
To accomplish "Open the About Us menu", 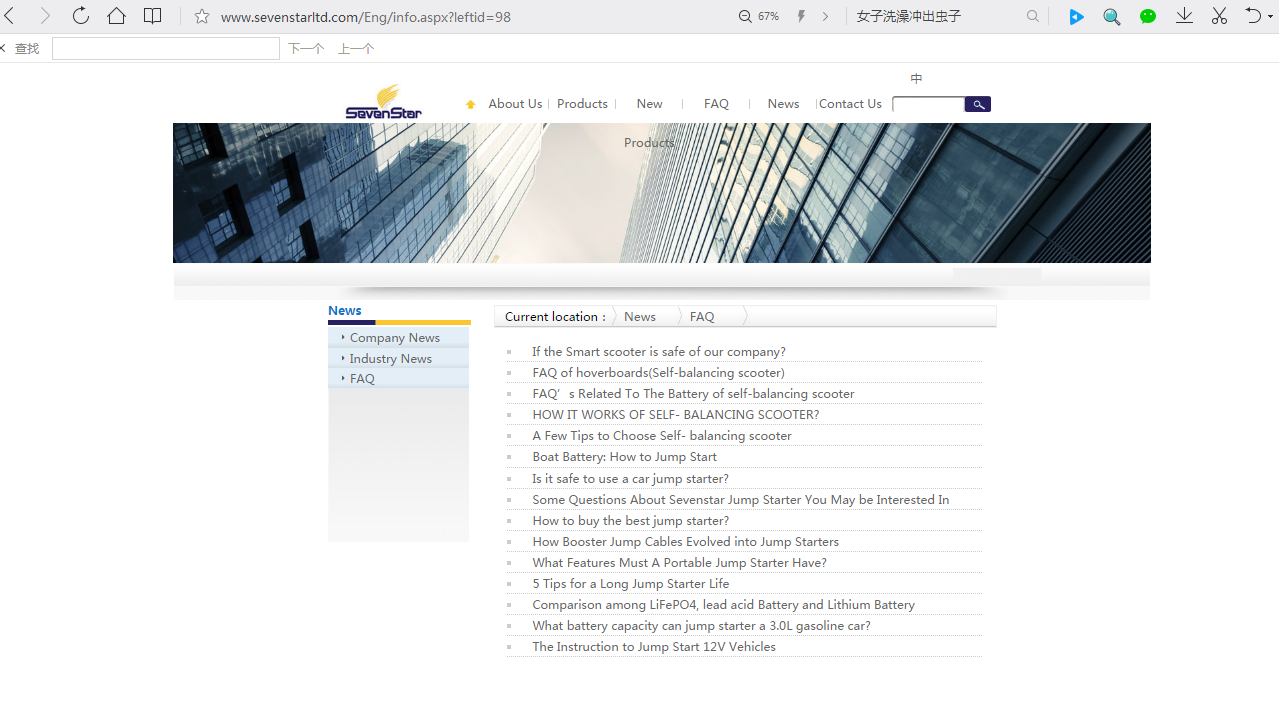I will pos(515,104).
